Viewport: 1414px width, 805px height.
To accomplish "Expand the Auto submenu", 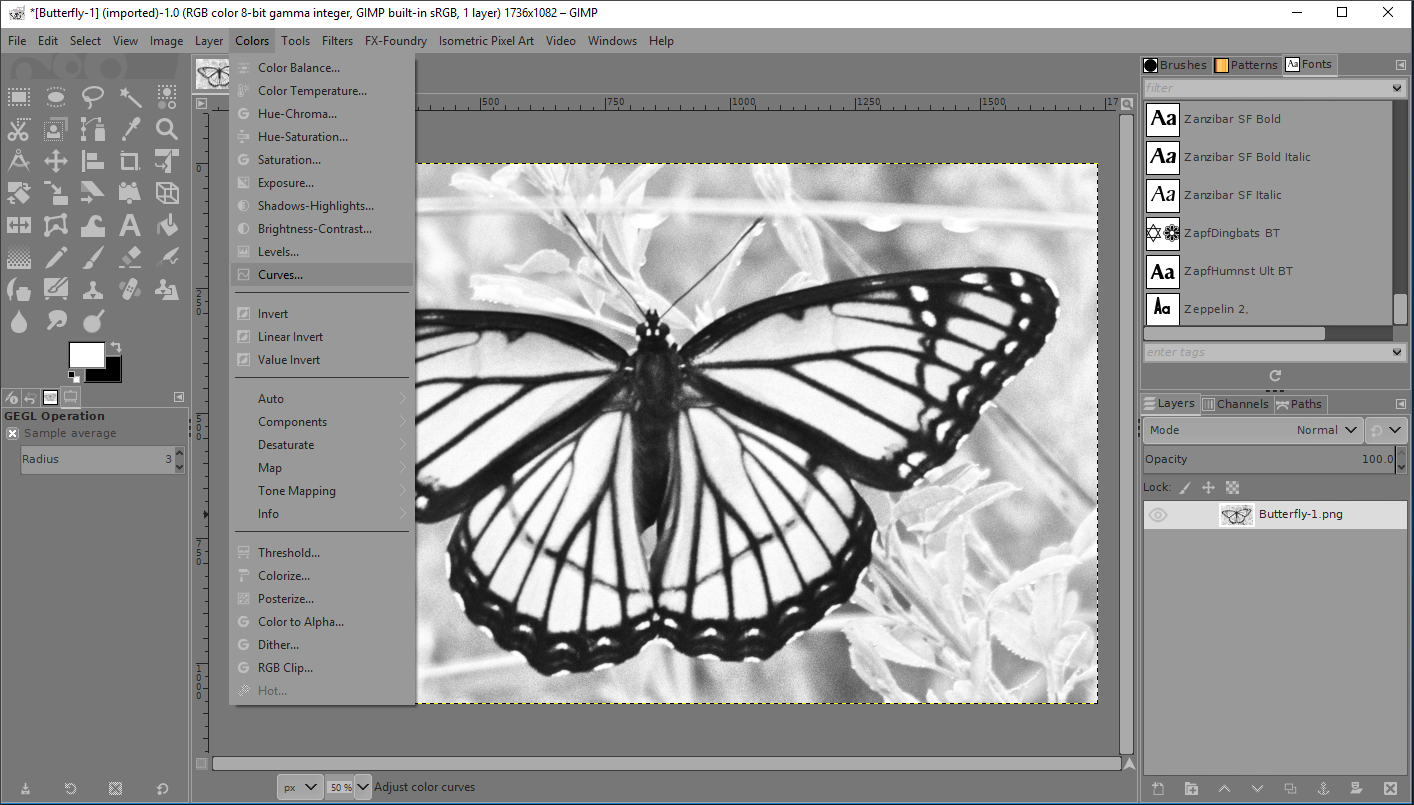I will [322, 399].
